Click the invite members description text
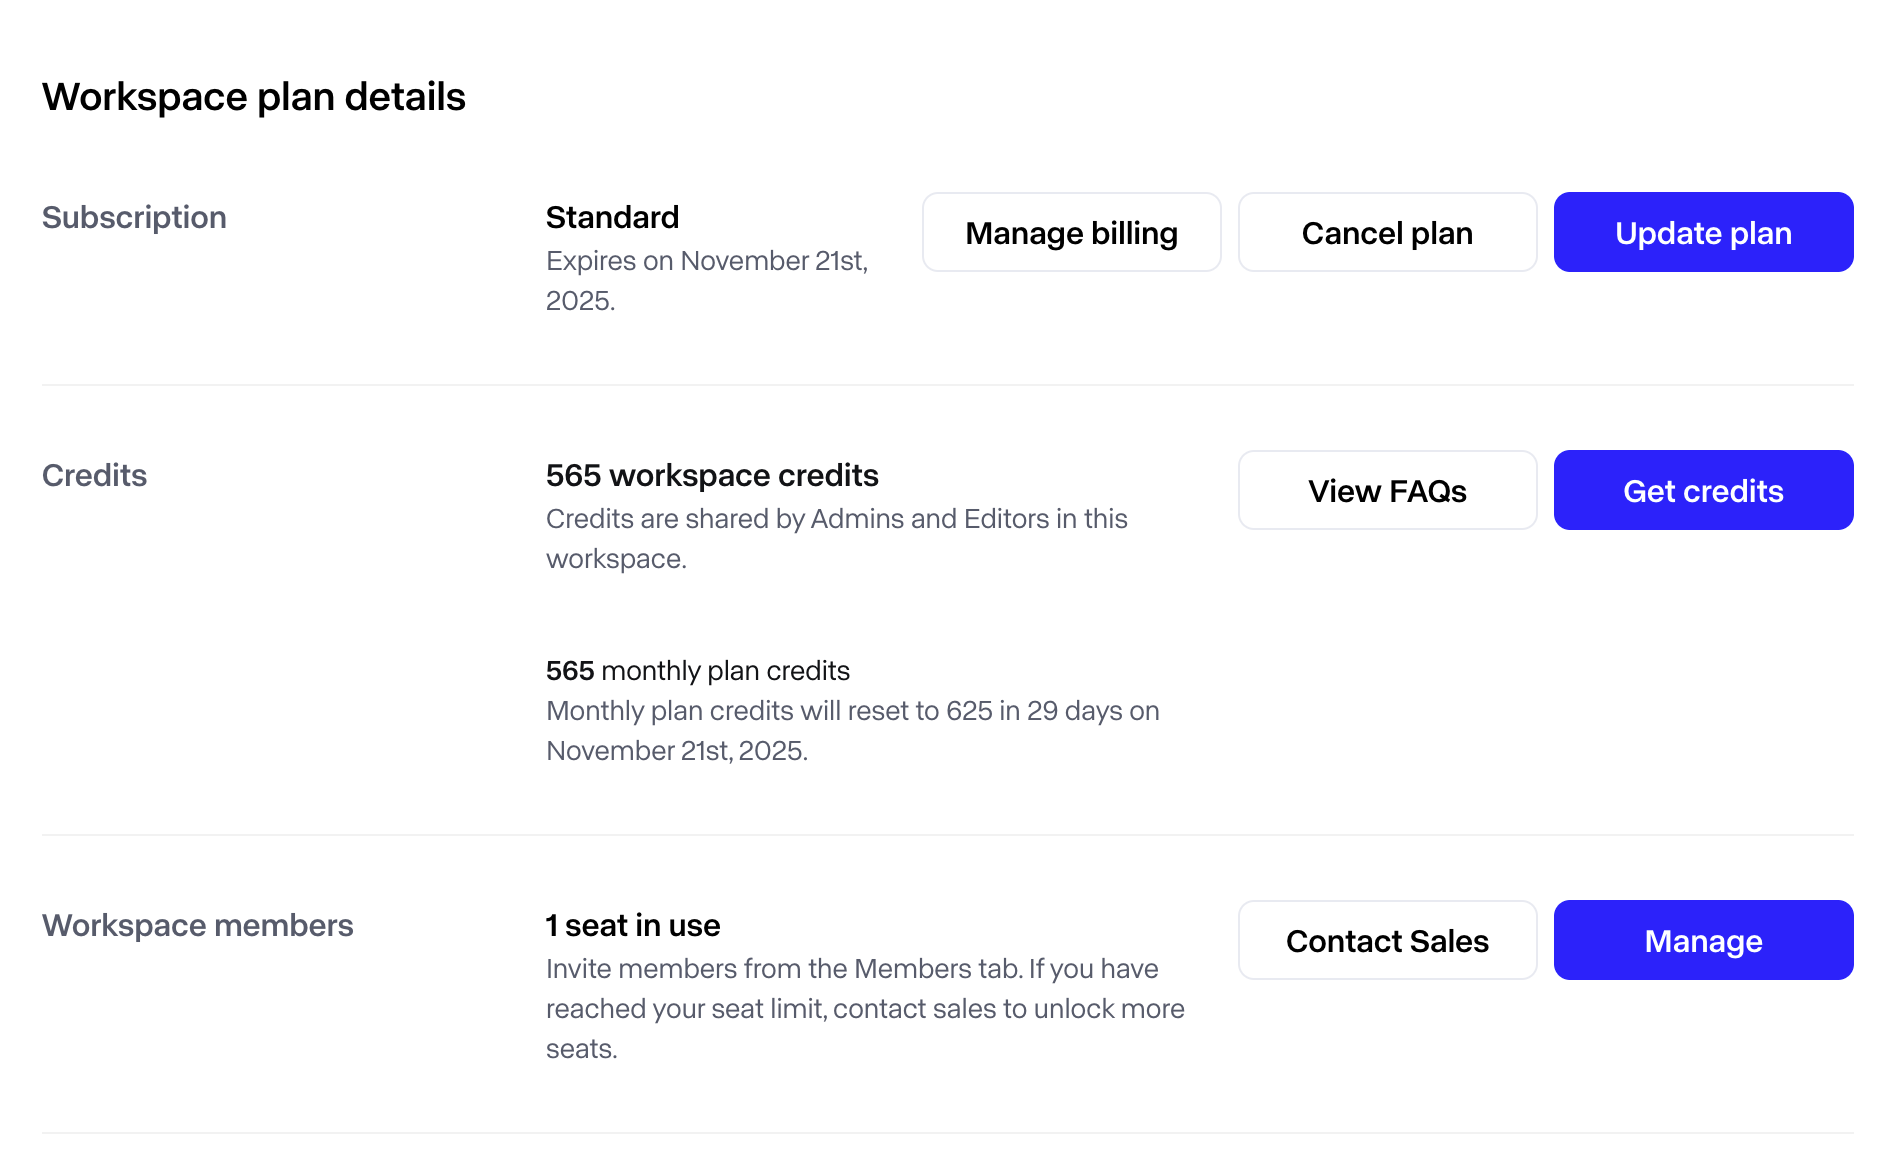This screenshot has width=1882, height=1162. [x=865, y=1008]
